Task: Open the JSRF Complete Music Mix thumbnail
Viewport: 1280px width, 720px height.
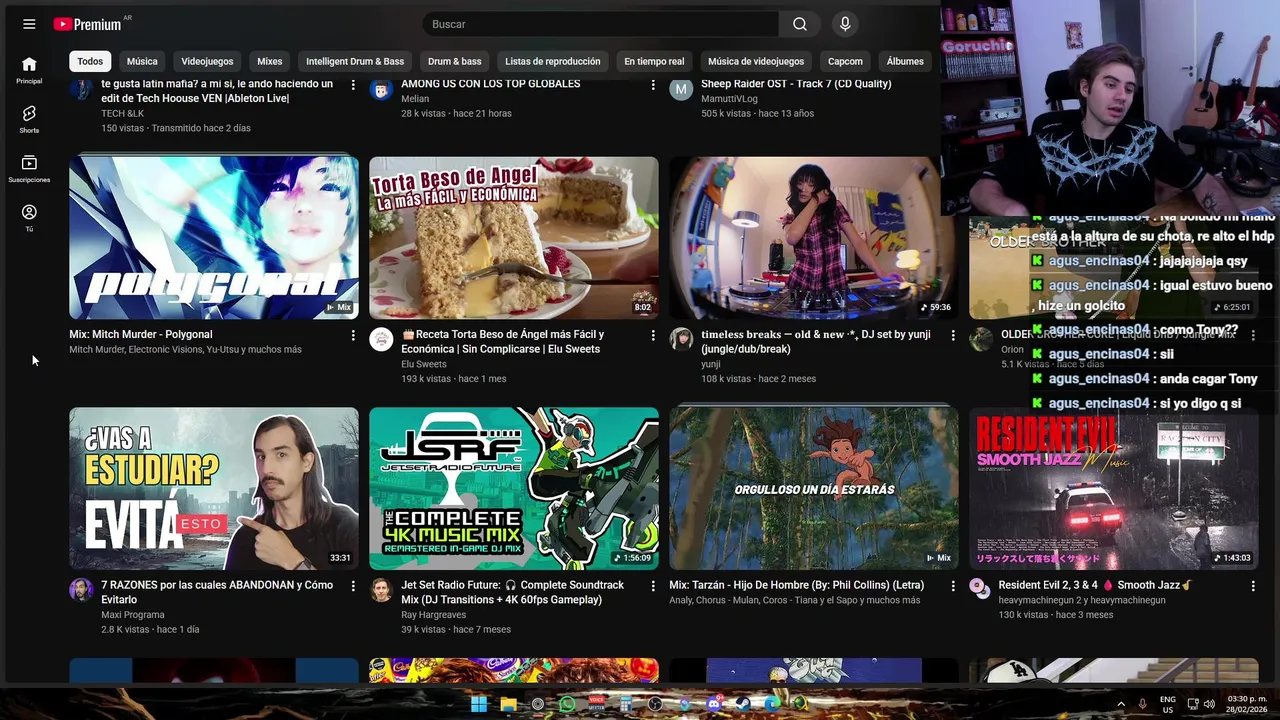Action: [x=514, y=488]
